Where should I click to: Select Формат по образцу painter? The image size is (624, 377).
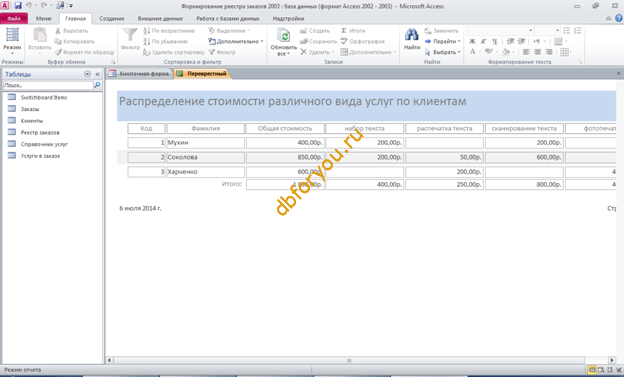click(84, 52)
